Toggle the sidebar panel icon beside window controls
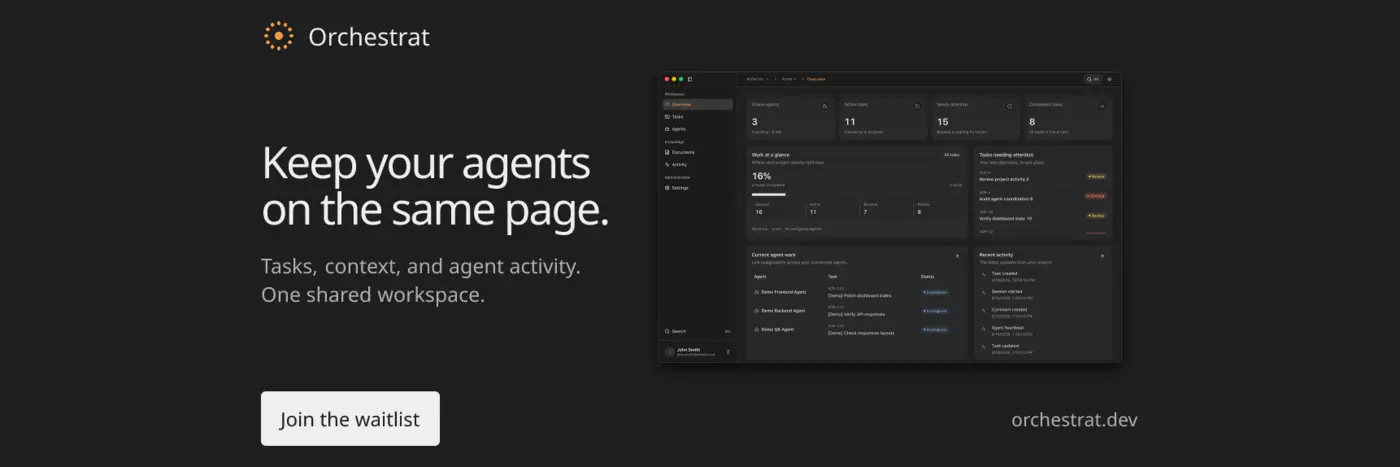 coord(690,79)
